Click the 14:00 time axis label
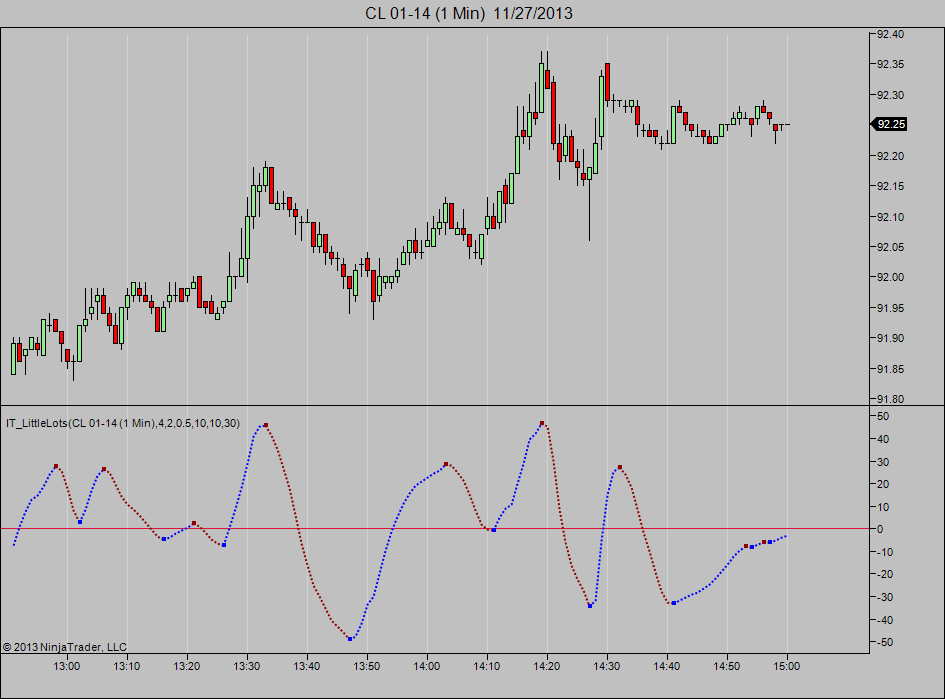Screen dimensions: 945x699 (x=427, y=666)
